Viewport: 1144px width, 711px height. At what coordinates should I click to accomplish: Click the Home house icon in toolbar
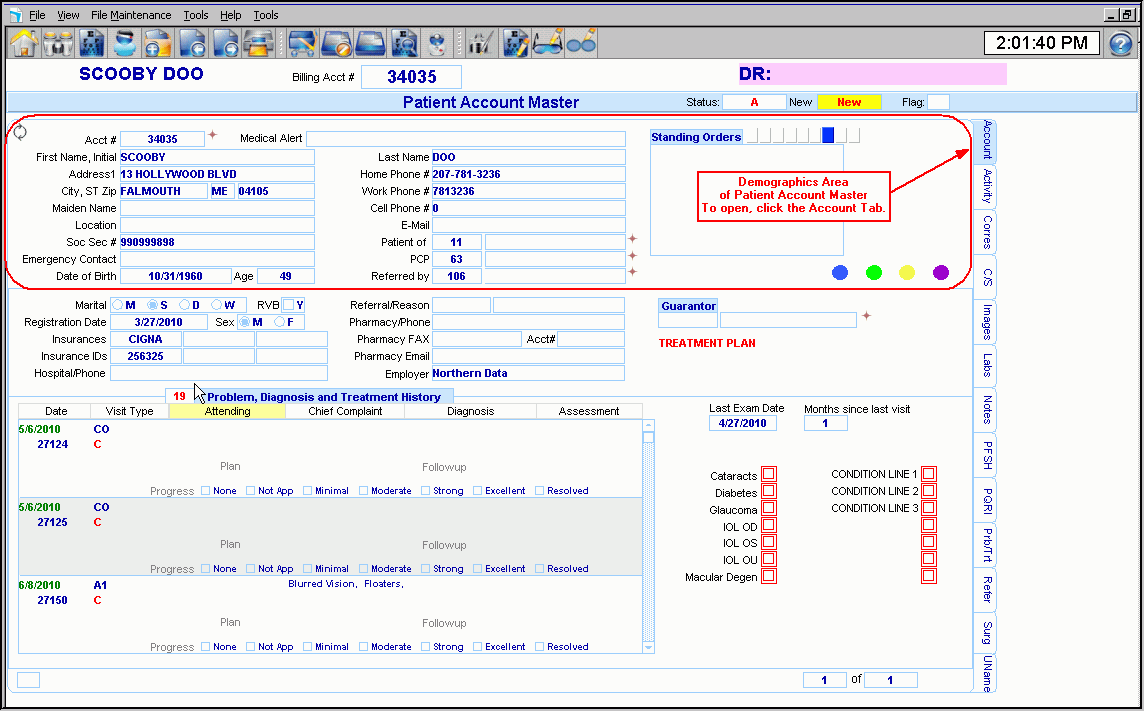(24, 44)
